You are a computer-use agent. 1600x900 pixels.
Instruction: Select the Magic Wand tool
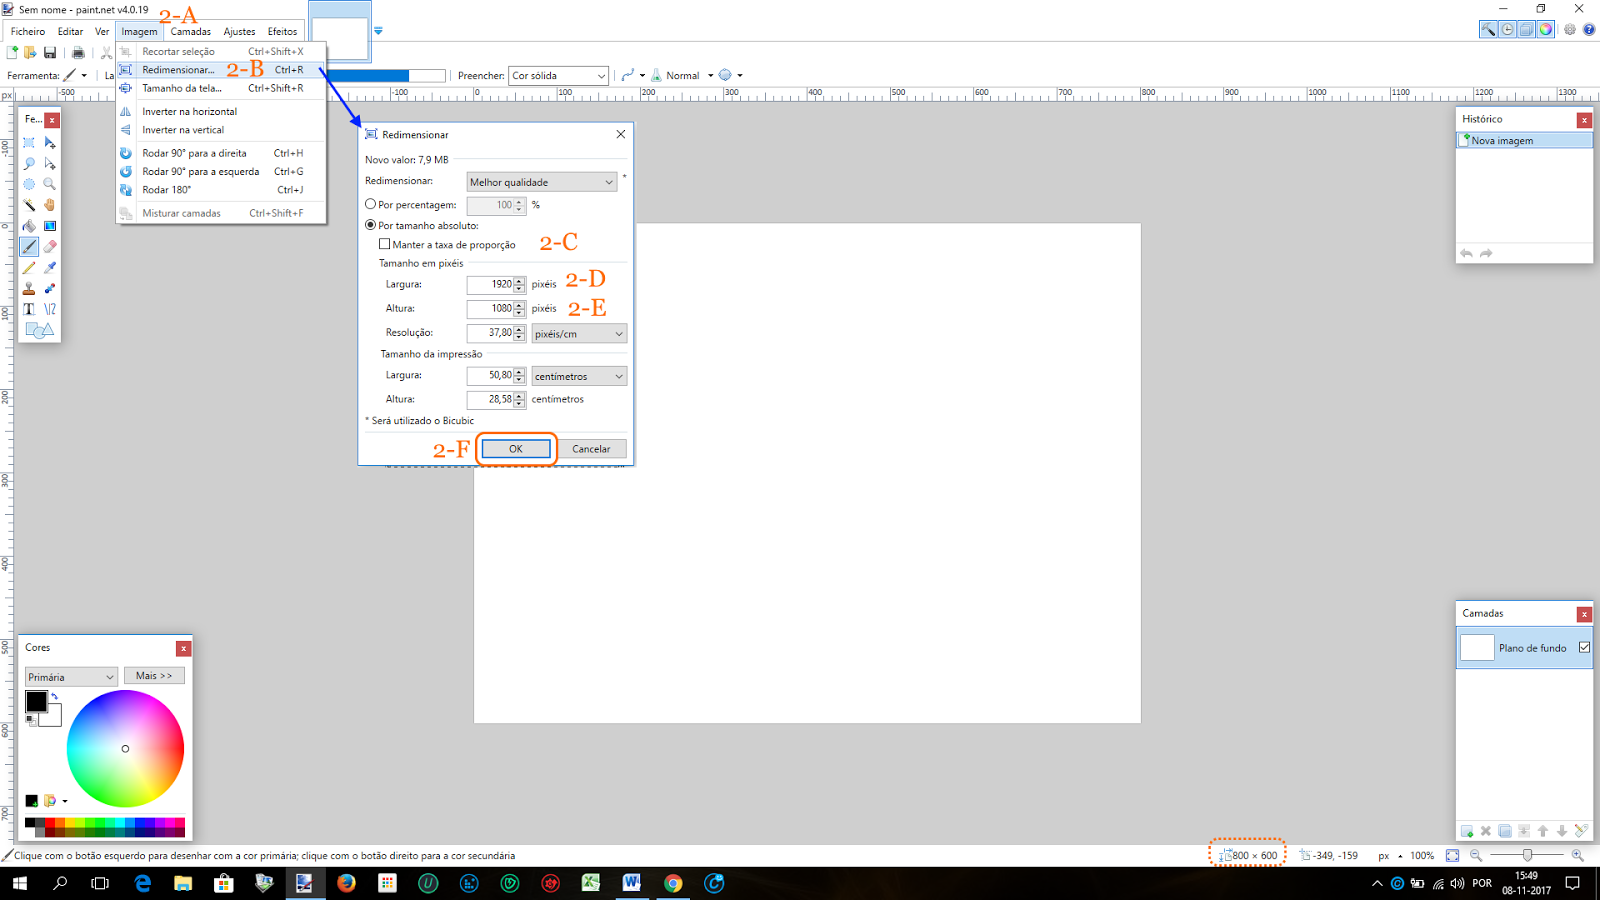[x=29, y=205]
